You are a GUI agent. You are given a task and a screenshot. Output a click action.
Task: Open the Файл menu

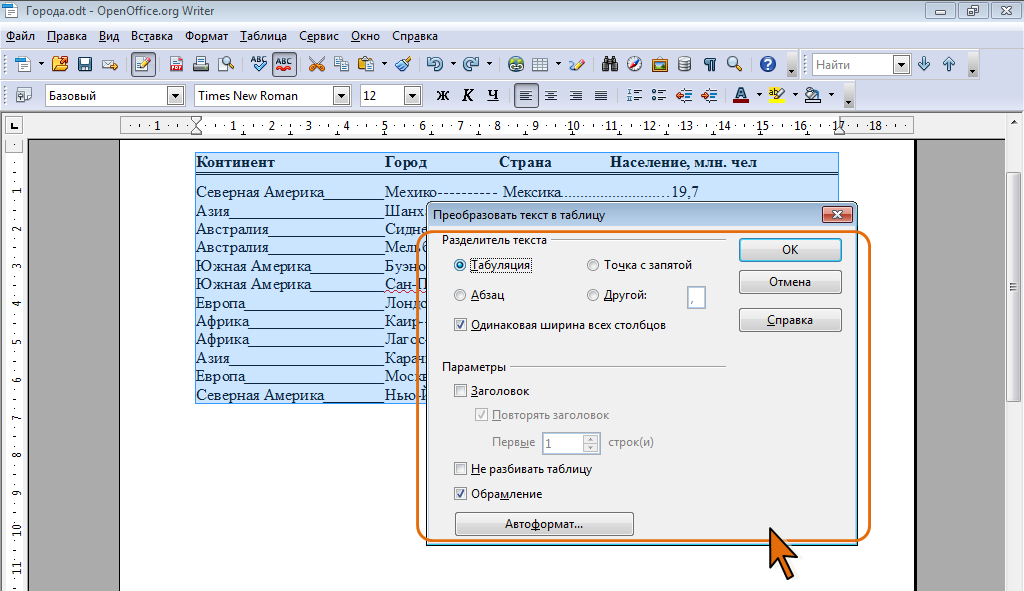coord(20,36)
